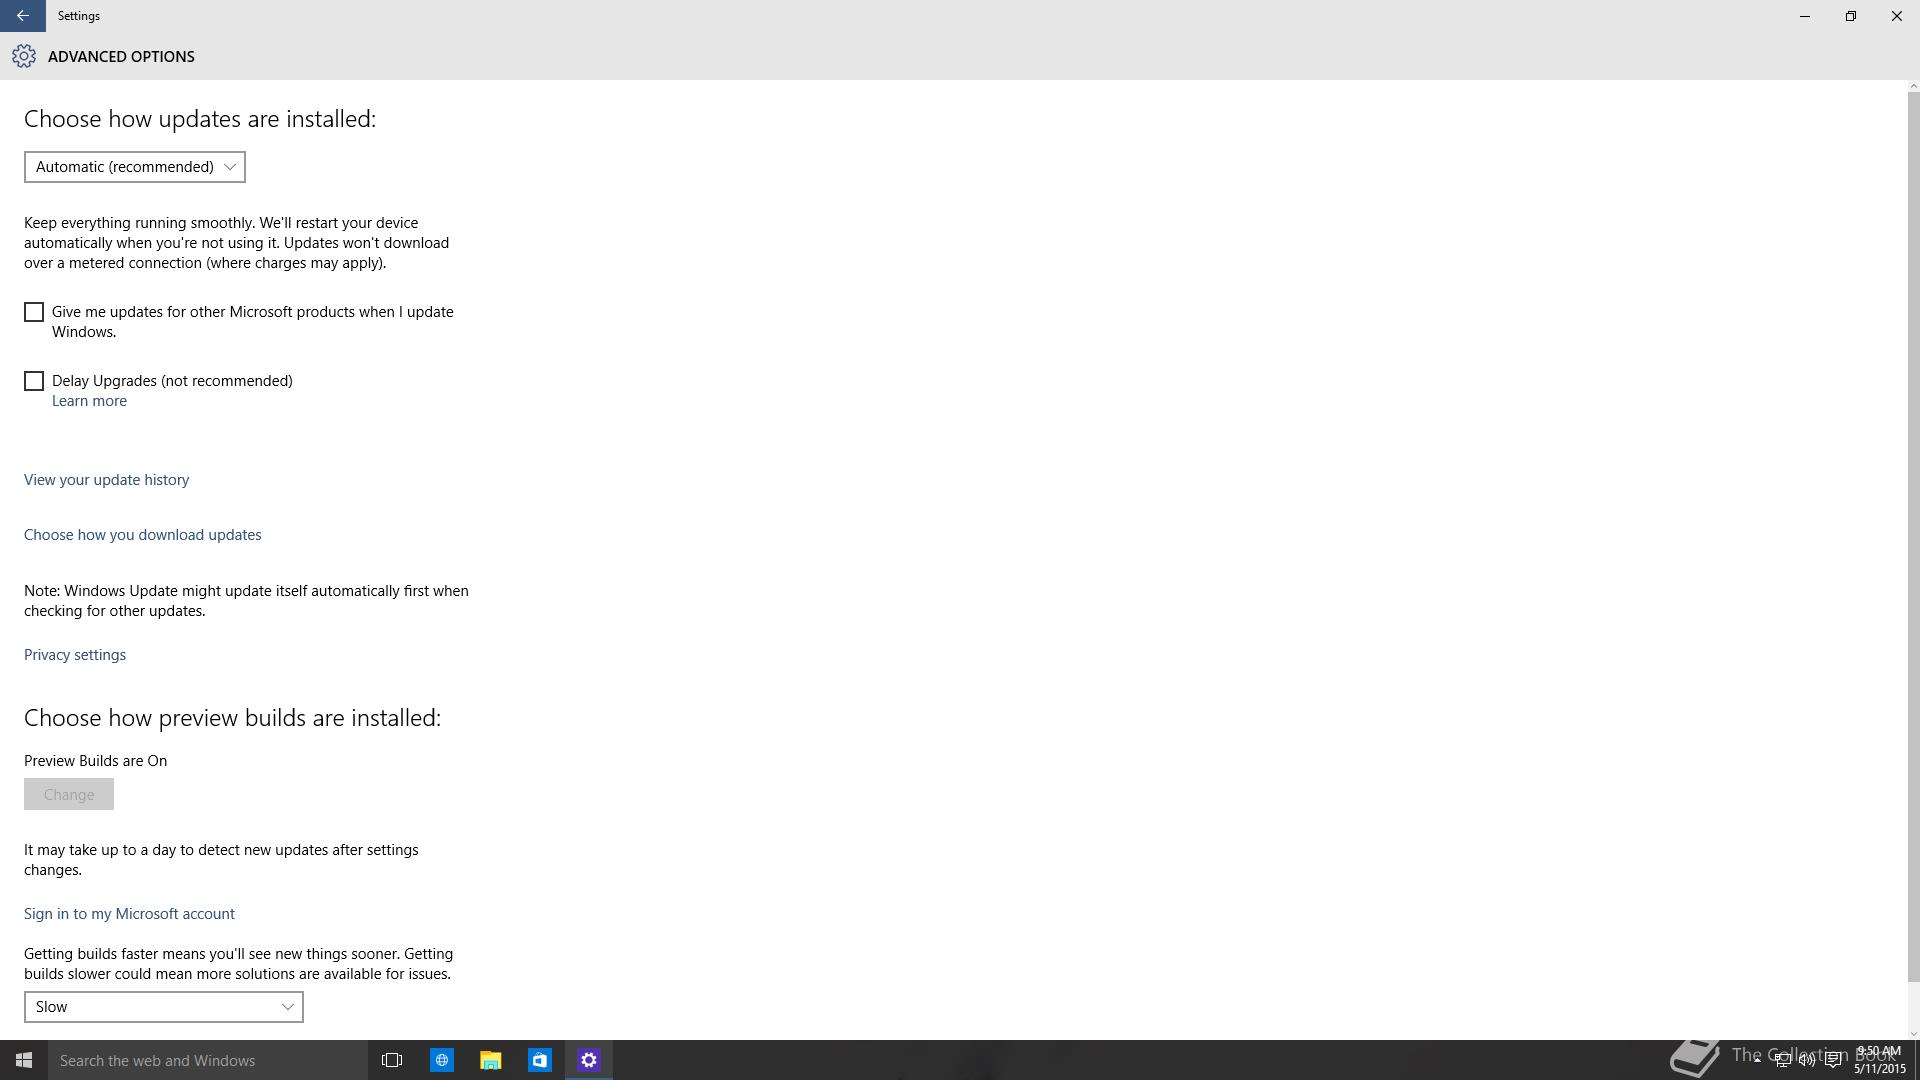Screen dimensions: 1920x1080
Task: Open the Privacy settings link
Action: (75, 655)
